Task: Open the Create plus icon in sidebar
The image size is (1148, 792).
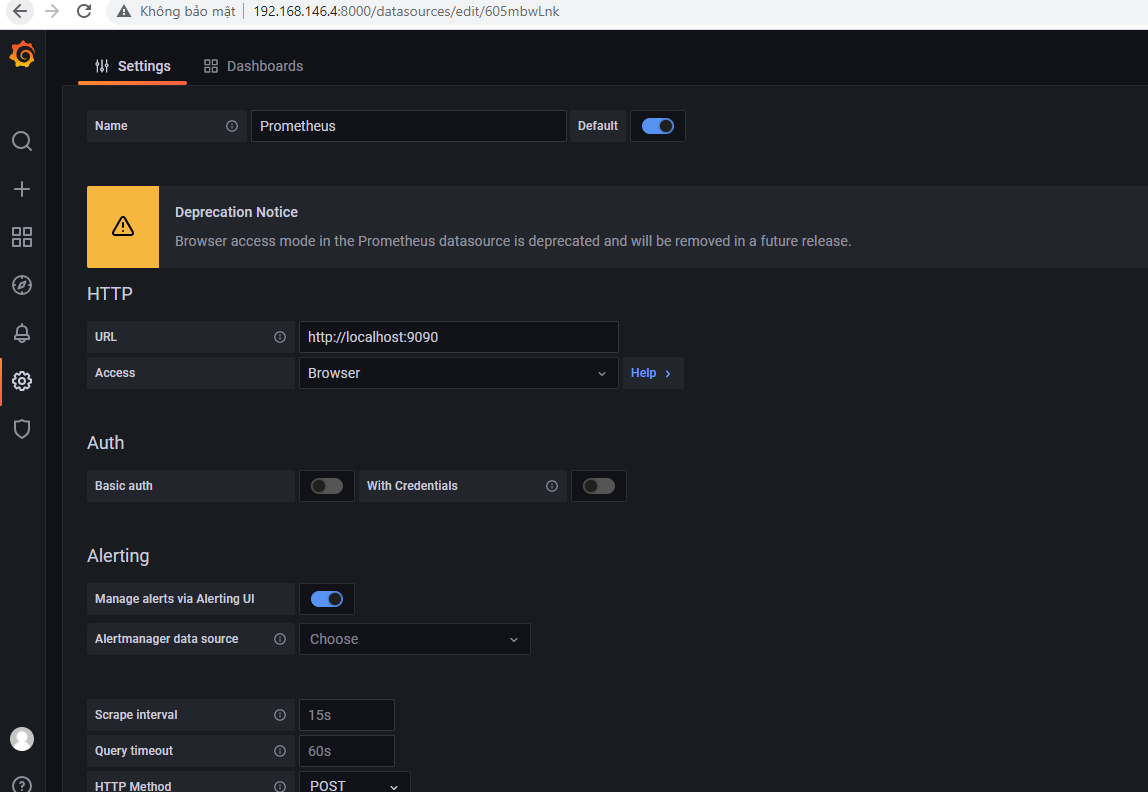Action: 22,189
